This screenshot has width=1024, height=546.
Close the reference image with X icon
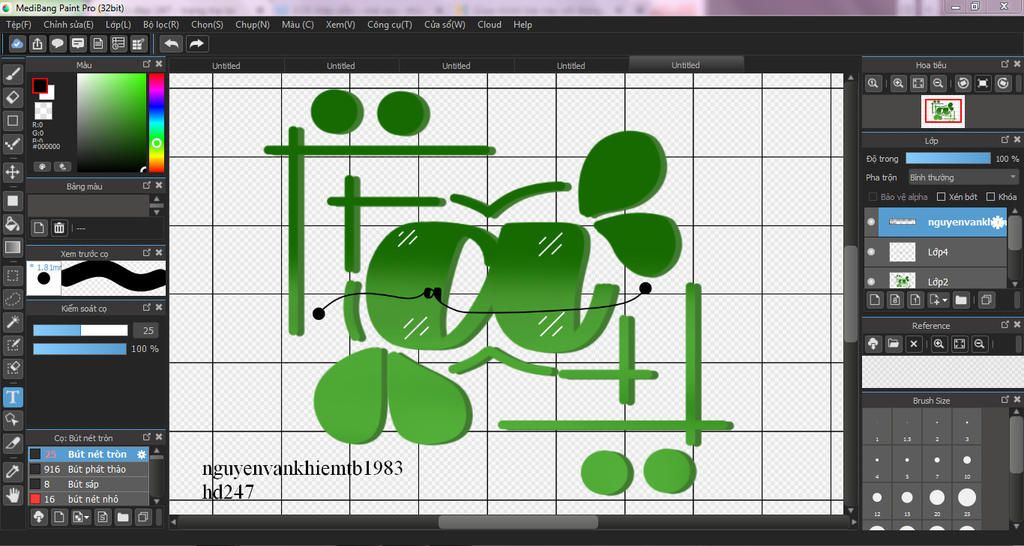coord(914,344)
